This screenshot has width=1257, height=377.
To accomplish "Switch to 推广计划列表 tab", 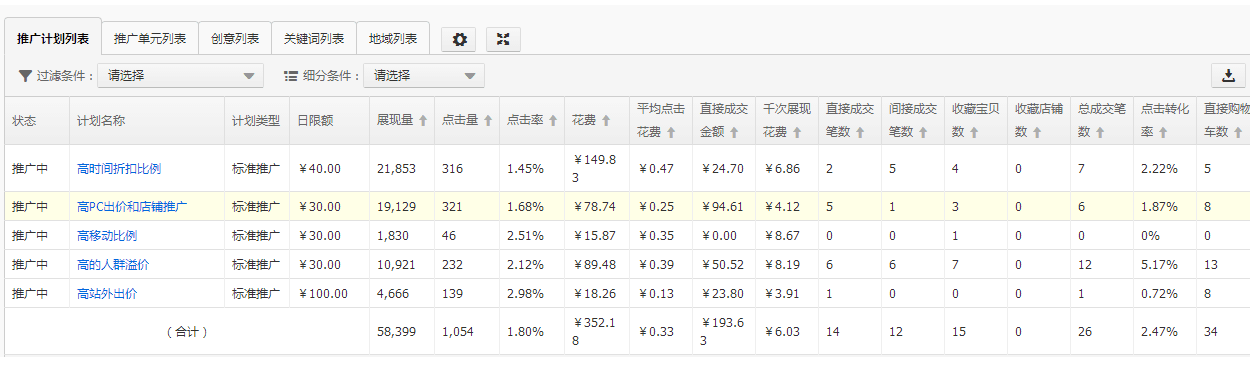I will [53, 39].
